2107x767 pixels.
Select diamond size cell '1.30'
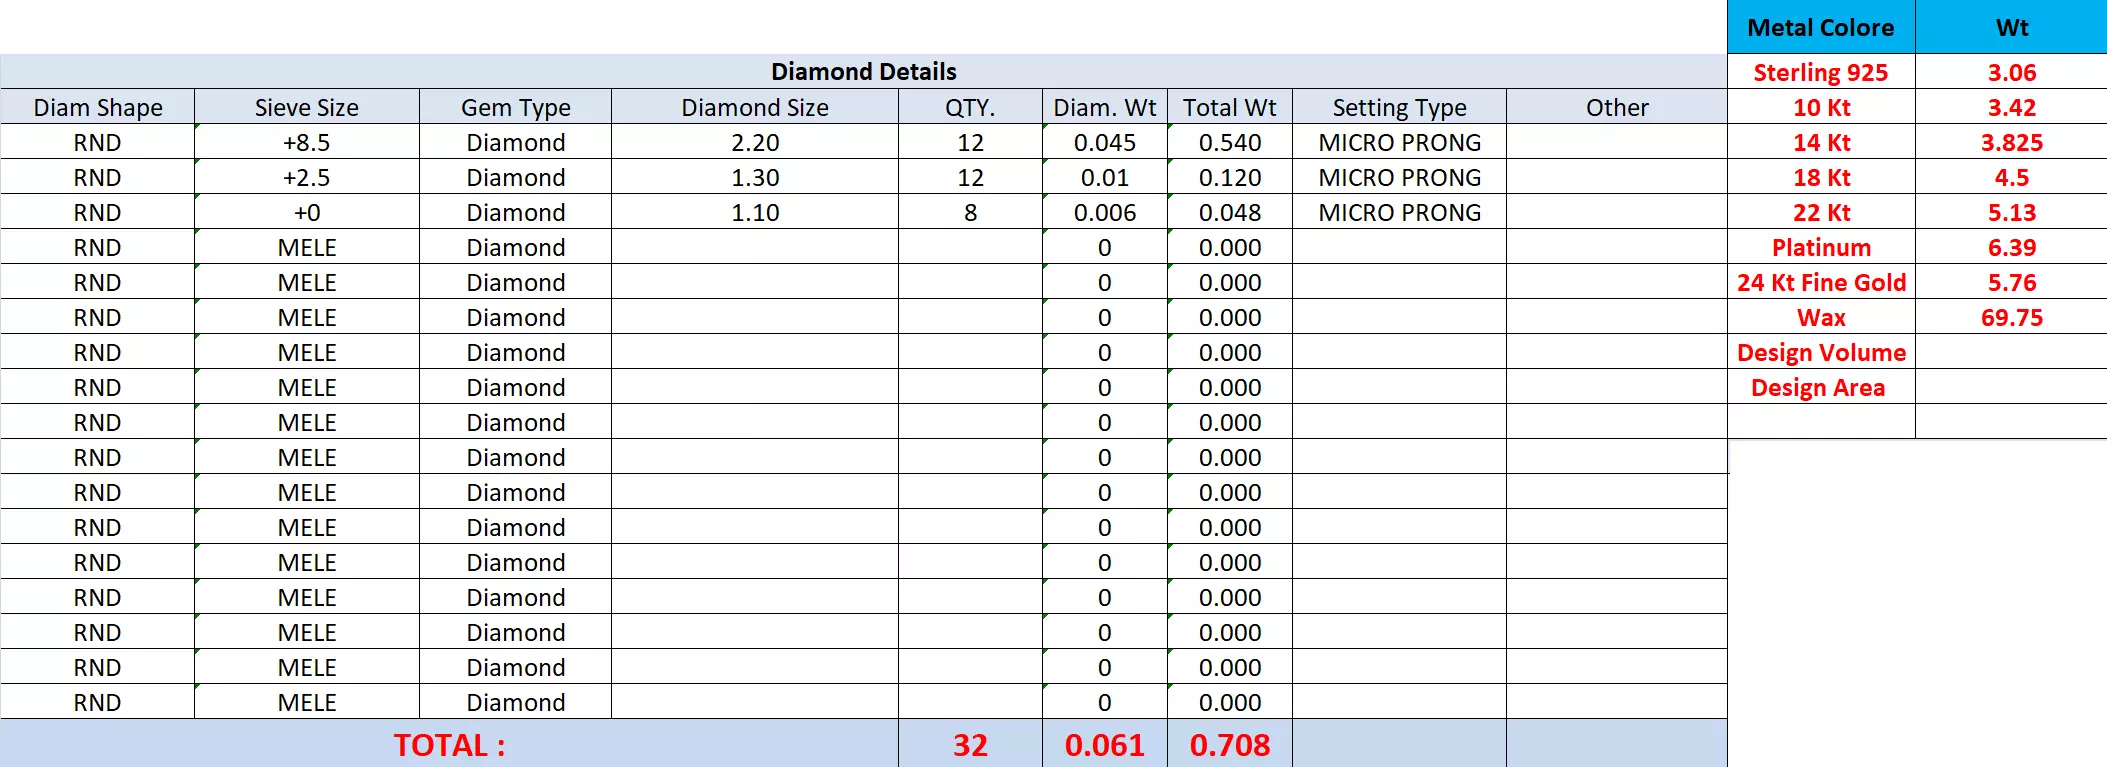755,177
